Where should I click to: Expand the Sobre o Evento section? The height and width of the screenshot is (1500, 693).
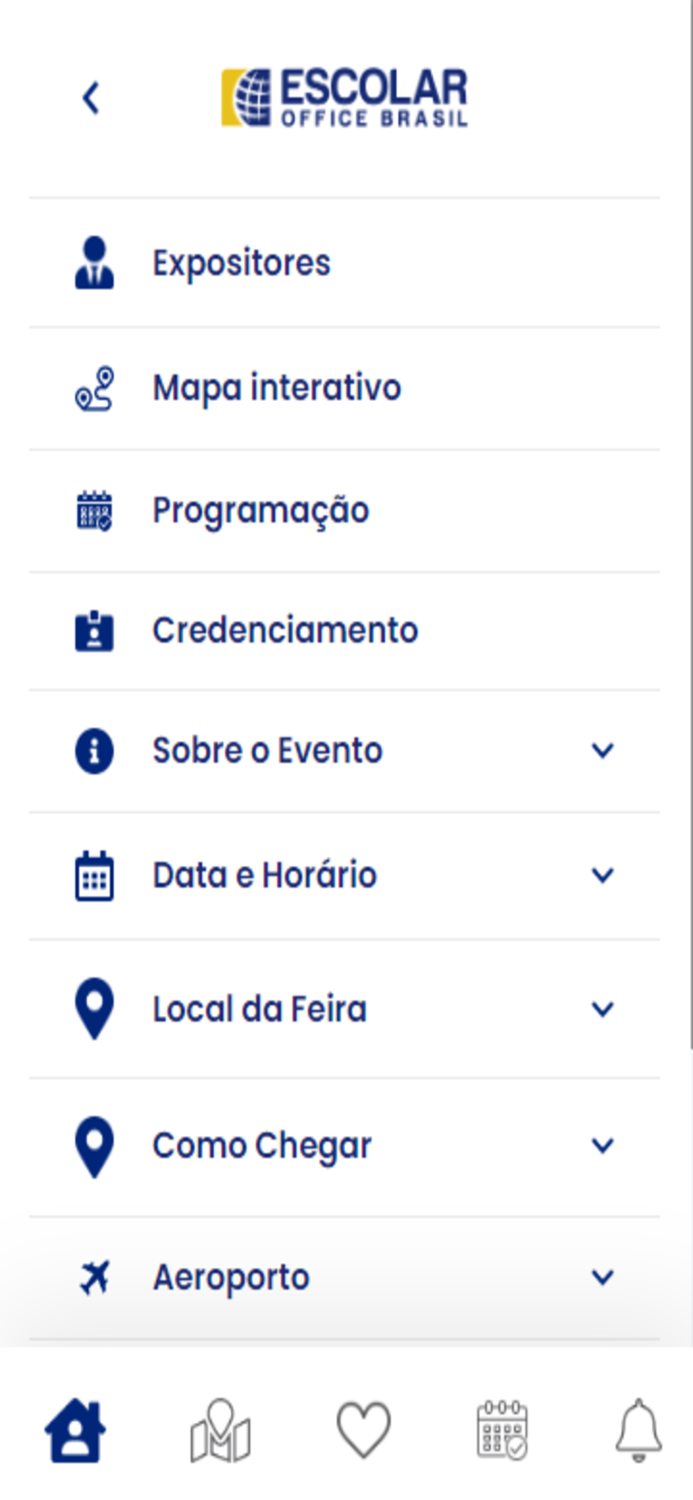coord(602,749)
